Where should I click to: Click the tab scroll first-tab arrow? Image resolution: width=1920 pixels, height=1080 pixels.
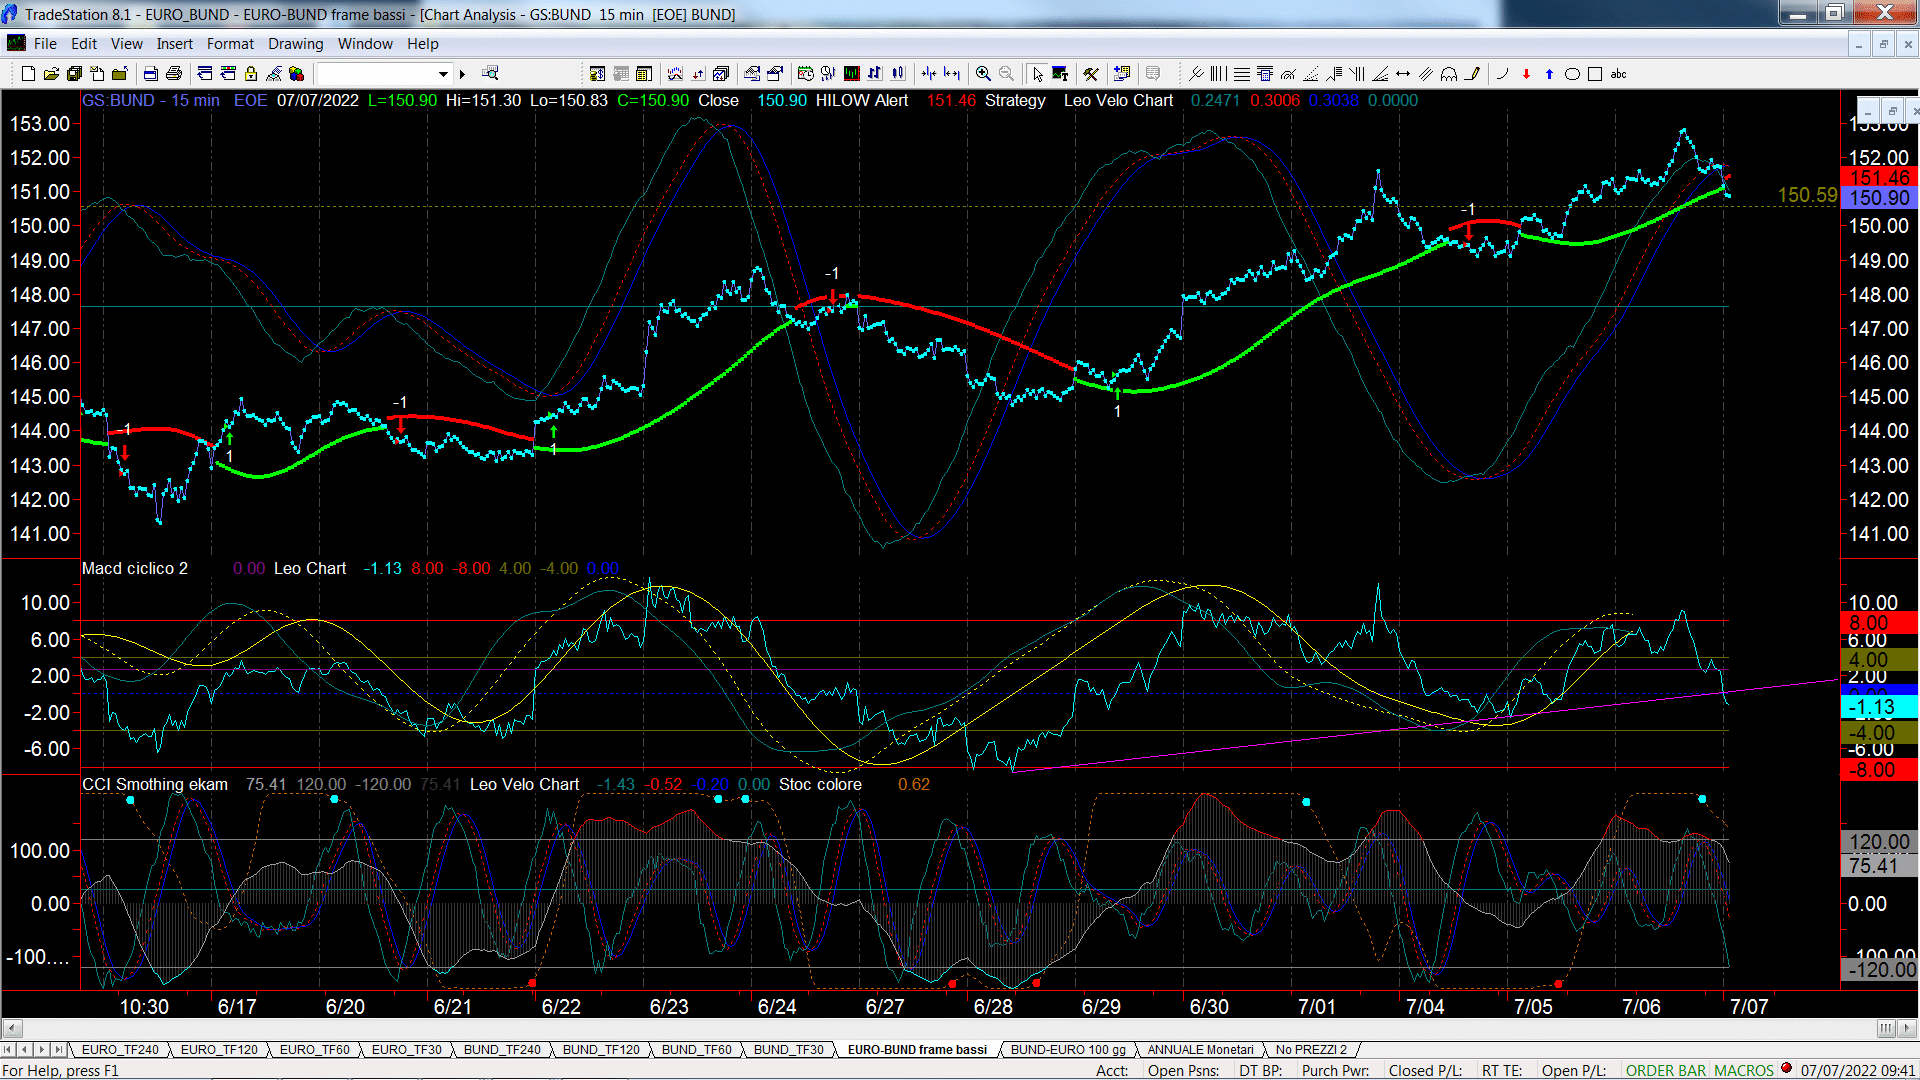click(8, 1049)
